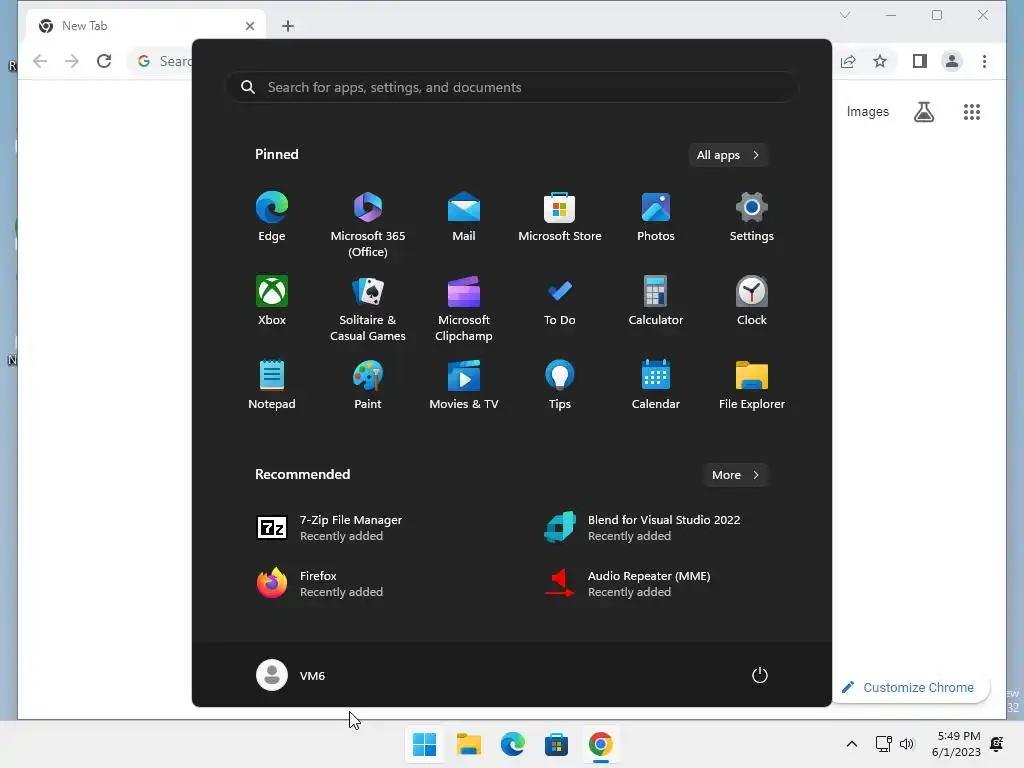This screenshot has width=1024, height=768.
Task: Open the To Do app
Action: click(x=560, y=301)
